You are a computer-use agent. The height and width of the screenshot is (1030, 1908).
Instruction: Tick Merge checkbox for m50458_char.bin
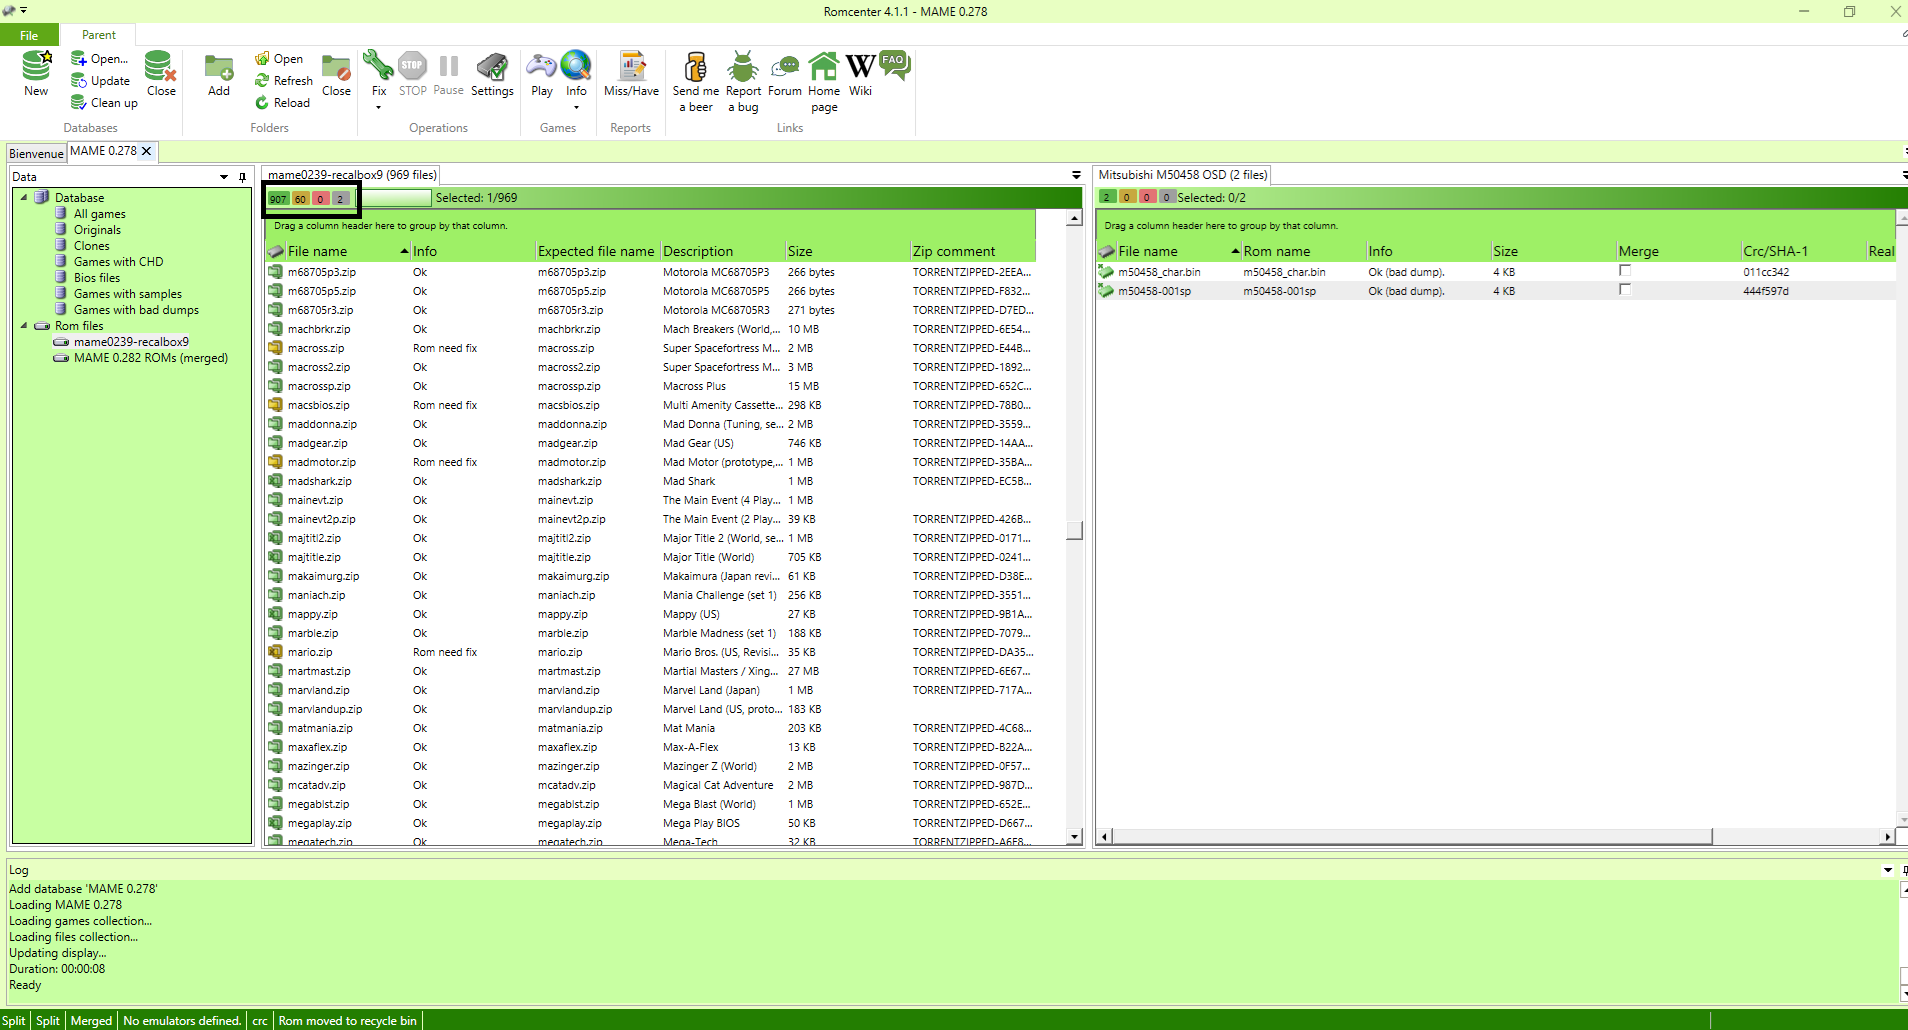[x=1625, y=271]
